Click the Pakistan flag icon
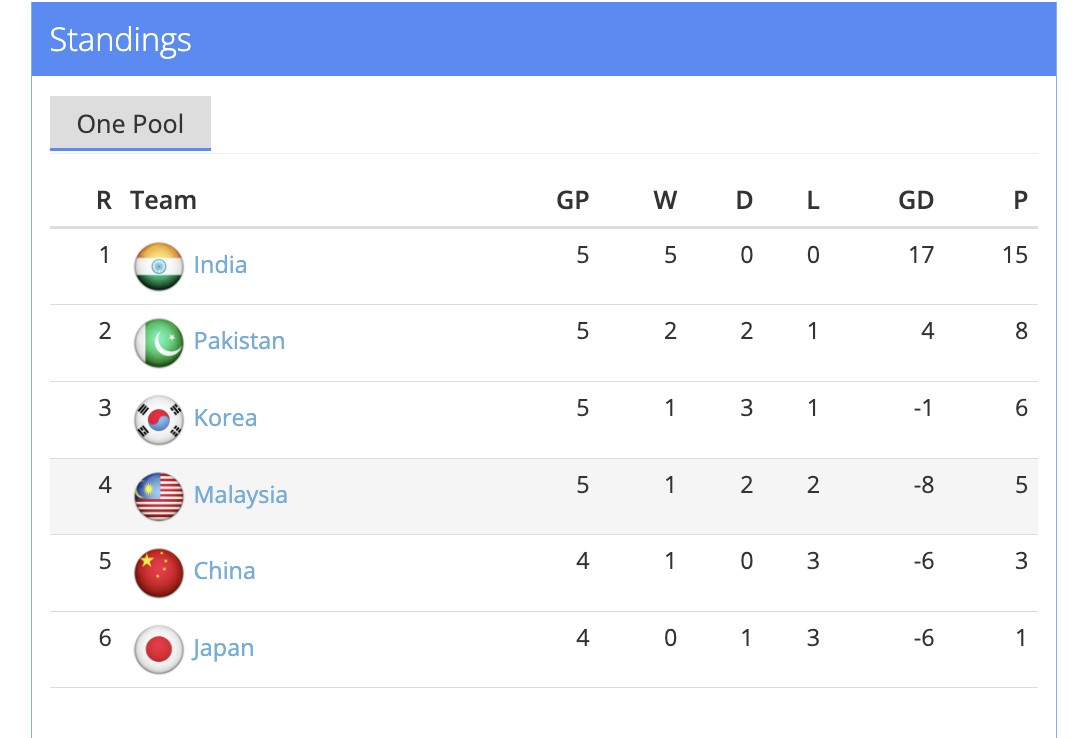Image resolution: width=1084 pixels, height=738 pixels. (159, 343)
